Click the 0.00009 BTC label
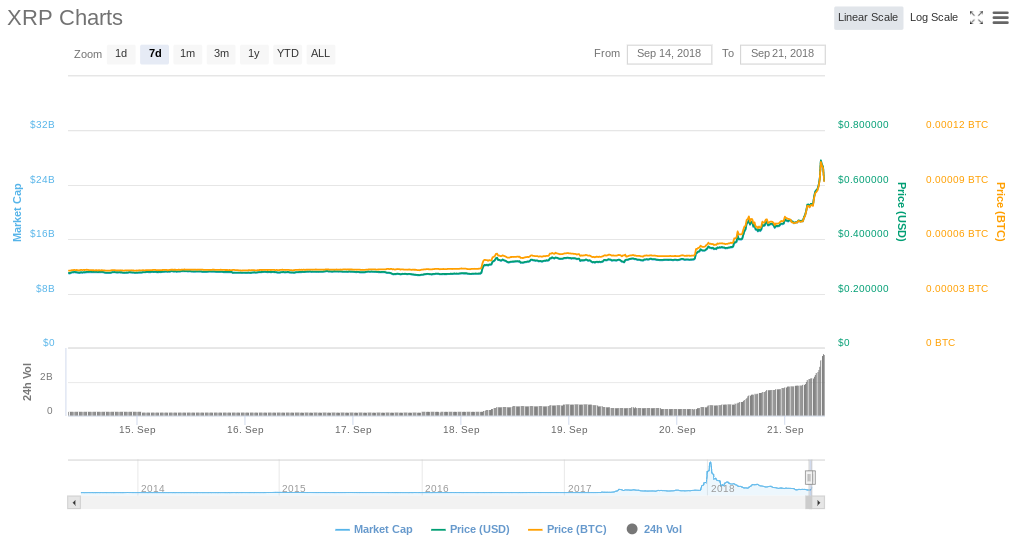1015x542 pixels. click(x=957, y=179)
